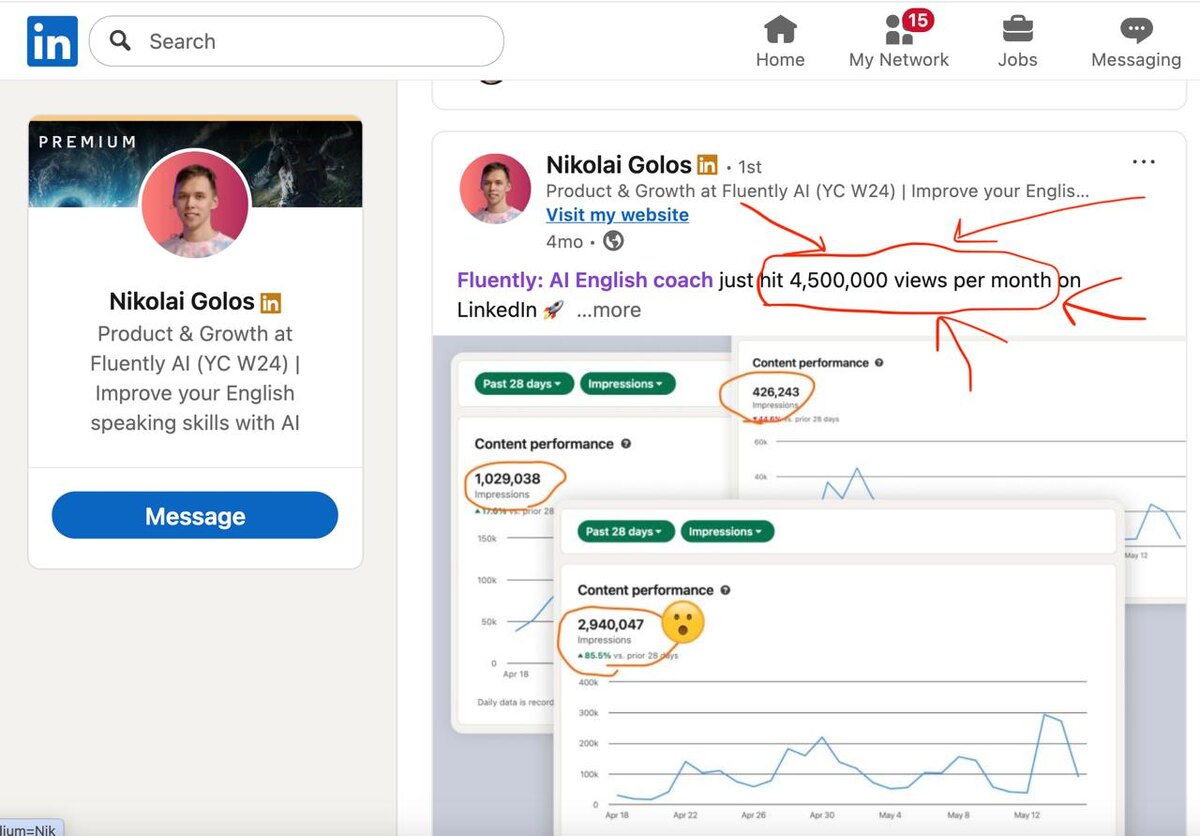Open the Messaging tab
Viewport: 1200px width, 836px height.
pos(1136,42)
